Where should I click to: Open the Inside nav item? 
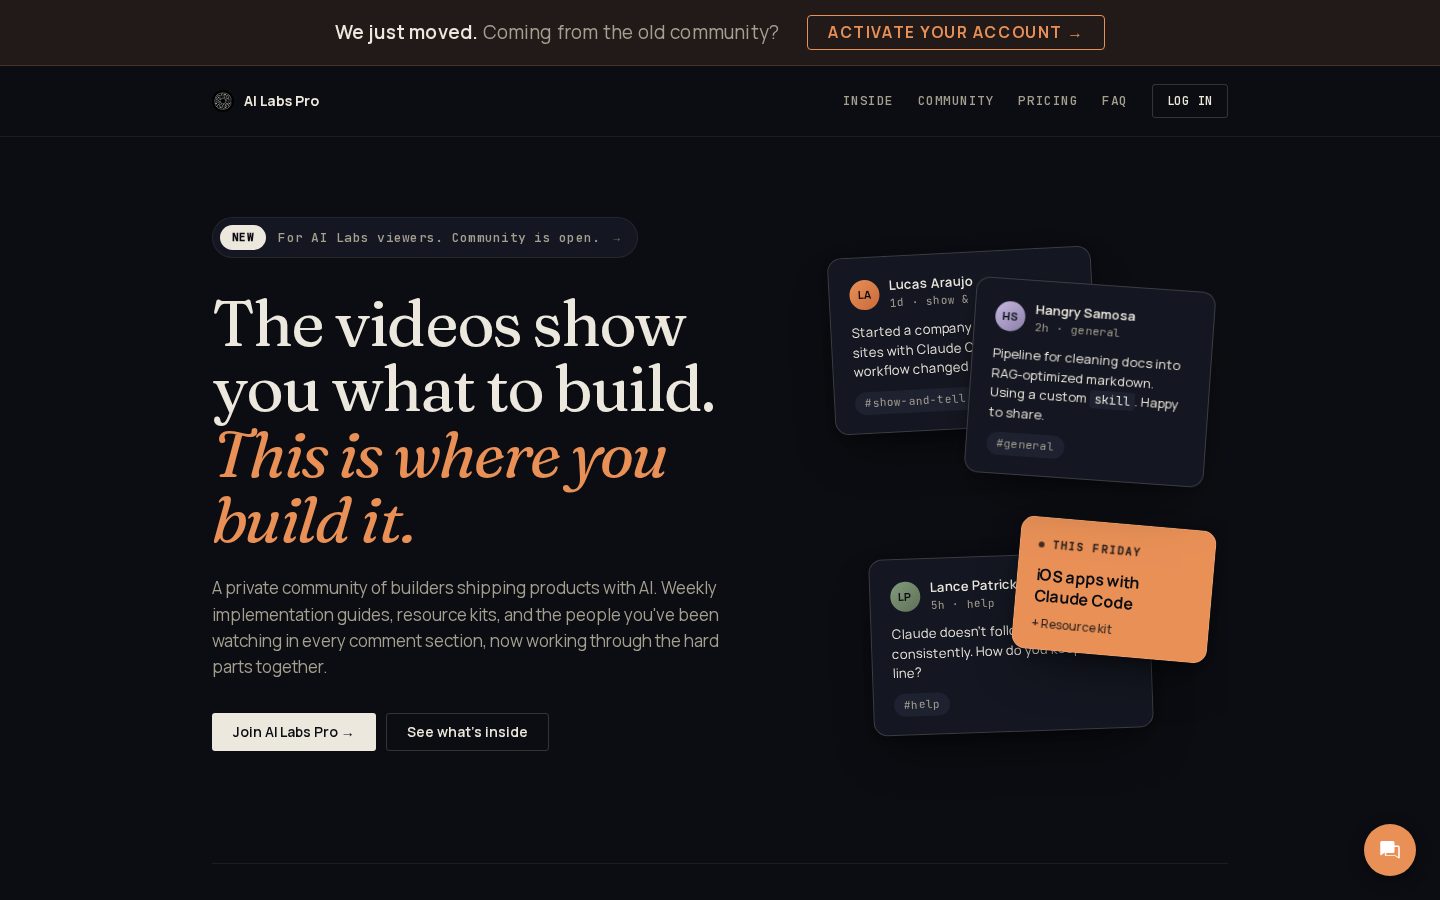coord(868,101)
